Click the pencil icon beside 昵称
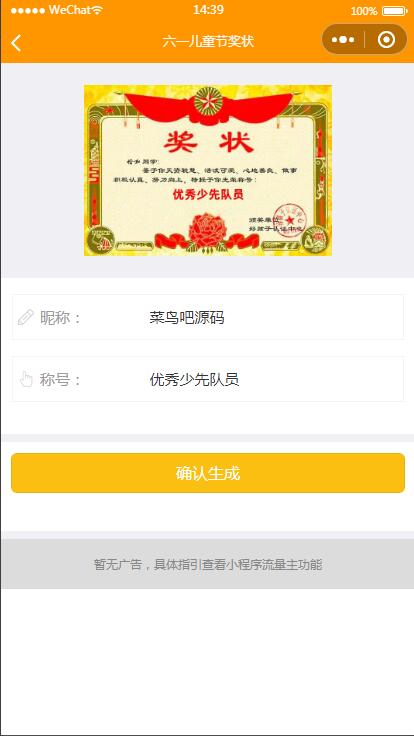The height and width of the screenshot is (736, 414). pyautogui.click(x=25, y=317)
